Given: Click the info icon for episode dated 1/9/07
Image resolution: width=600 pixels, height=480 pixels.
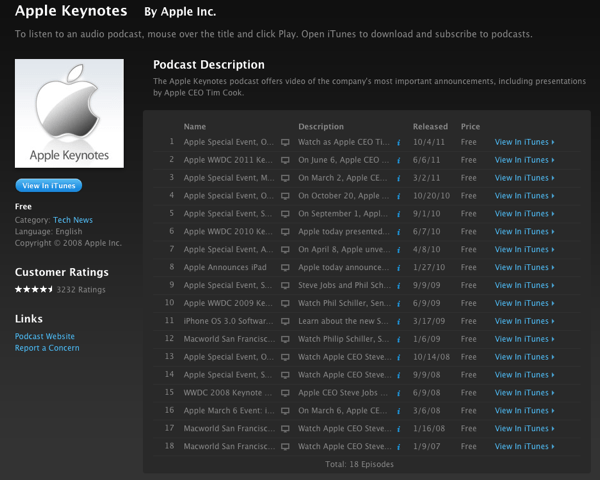Looking at the screenshot, I should [x=399, y=447].
